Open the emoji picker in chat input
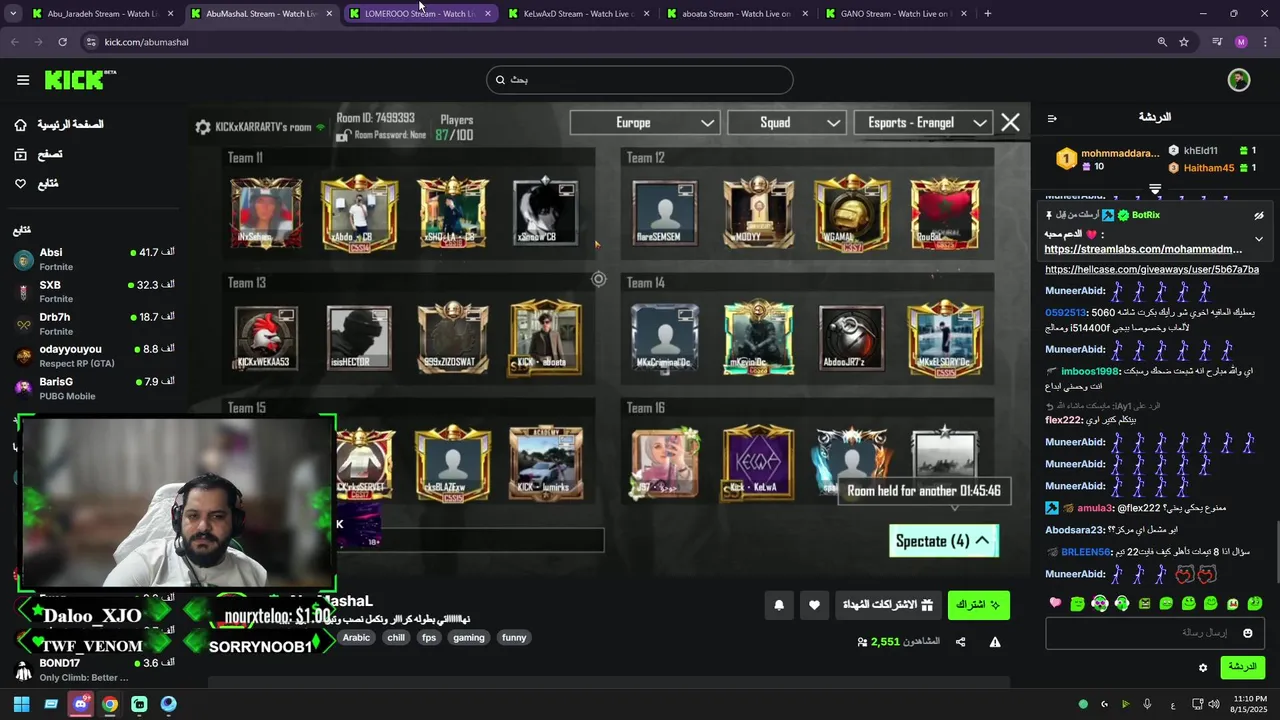The height and width of the screenshot is (720, 1280). click(1247, 633)
